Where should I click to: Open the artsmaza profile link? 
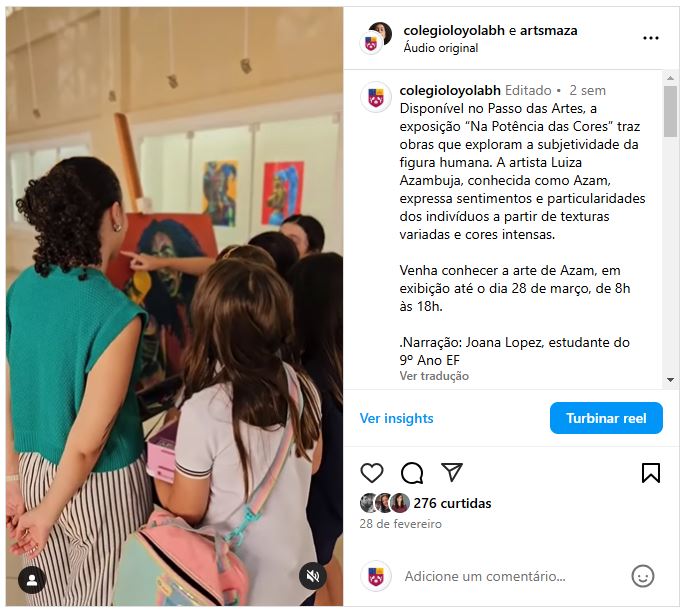(548, 31)
